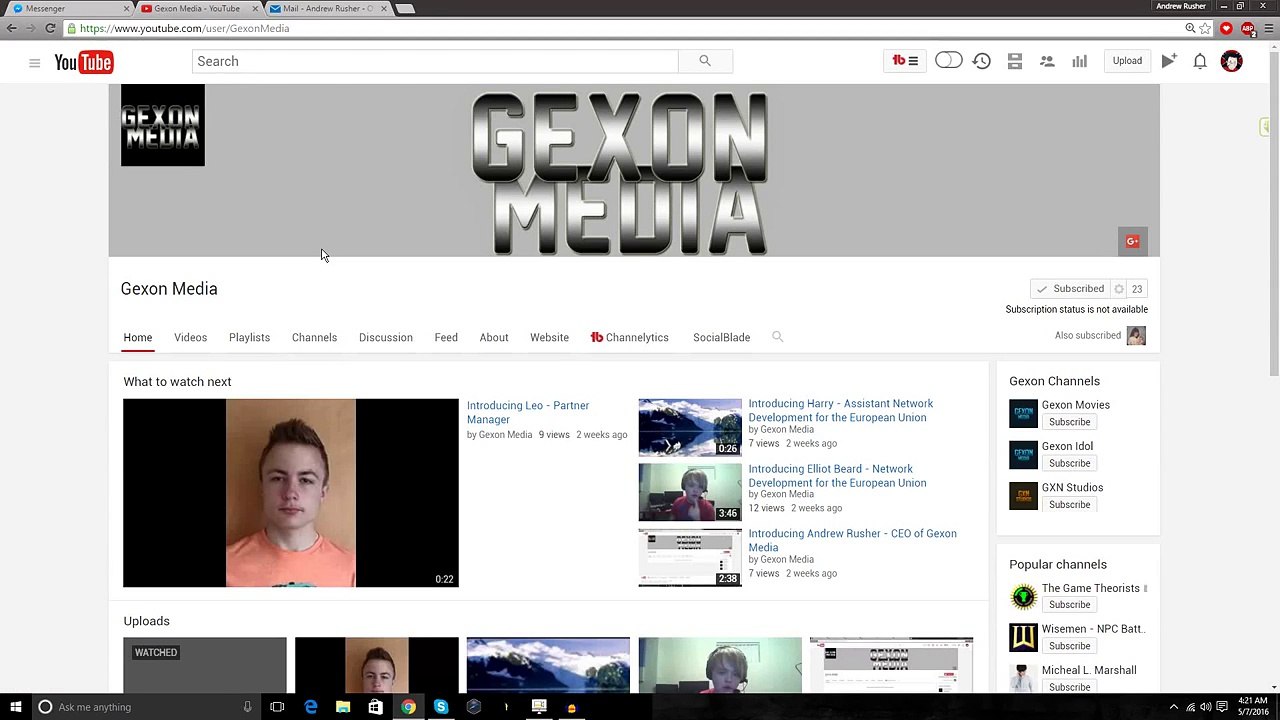Open the Channels tab

314,338
